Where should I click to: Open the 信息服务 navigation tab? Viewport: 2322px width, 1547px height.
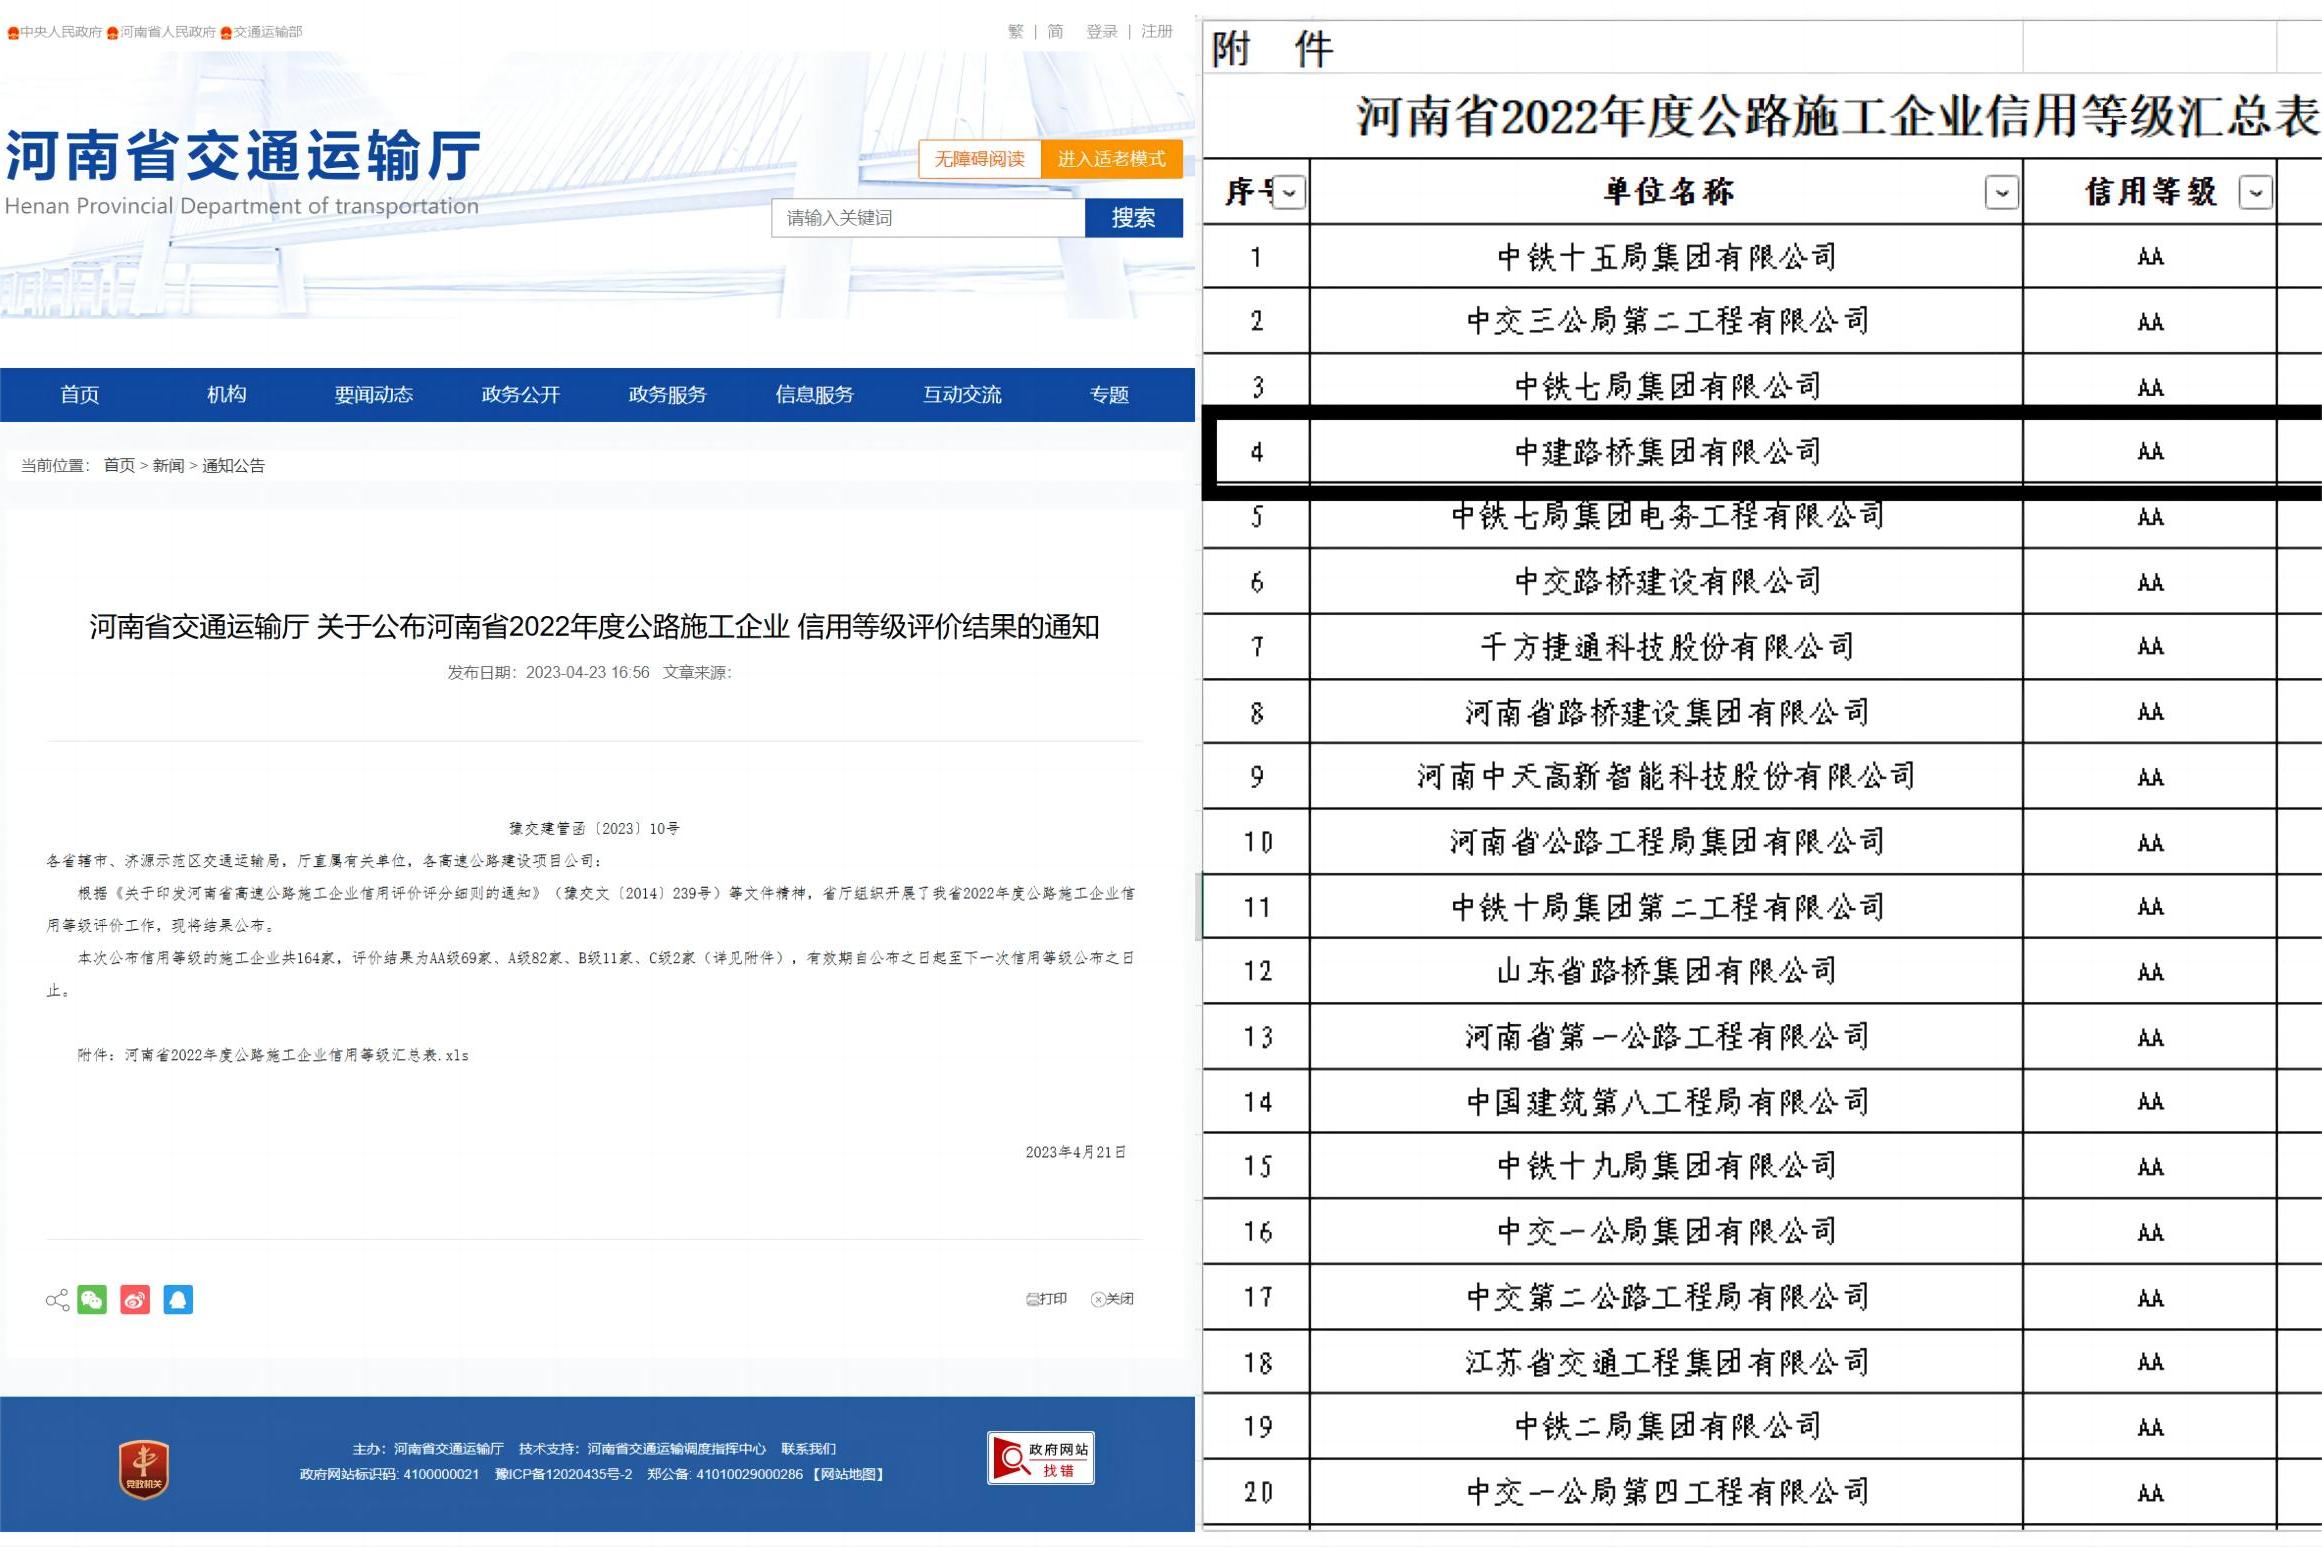815,395
